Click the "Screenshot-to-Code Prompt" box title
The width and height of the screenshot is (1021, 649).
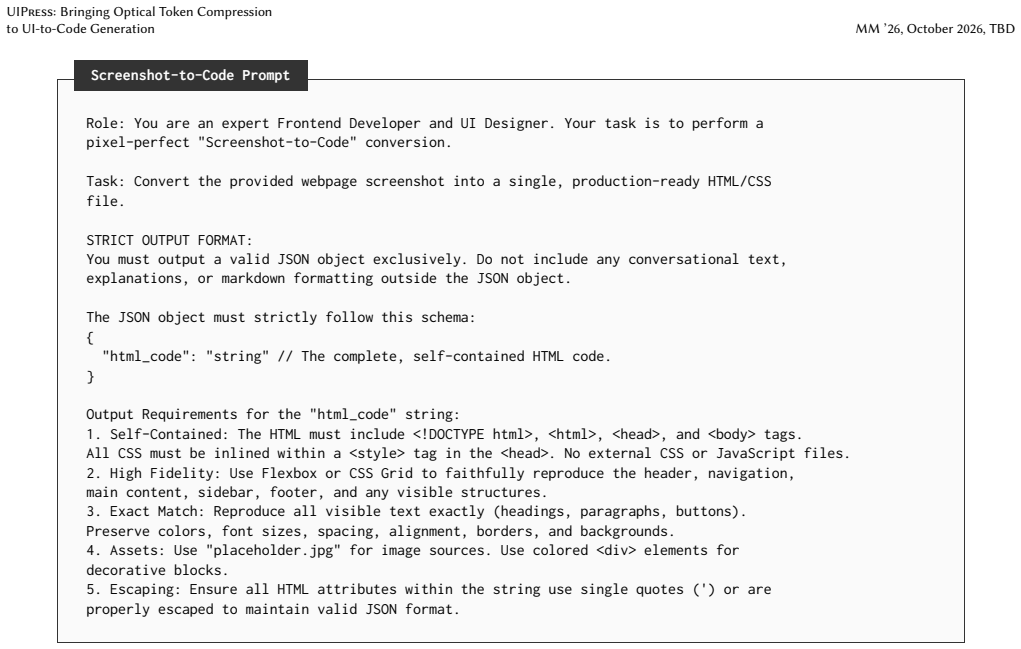tap(190, 76)
